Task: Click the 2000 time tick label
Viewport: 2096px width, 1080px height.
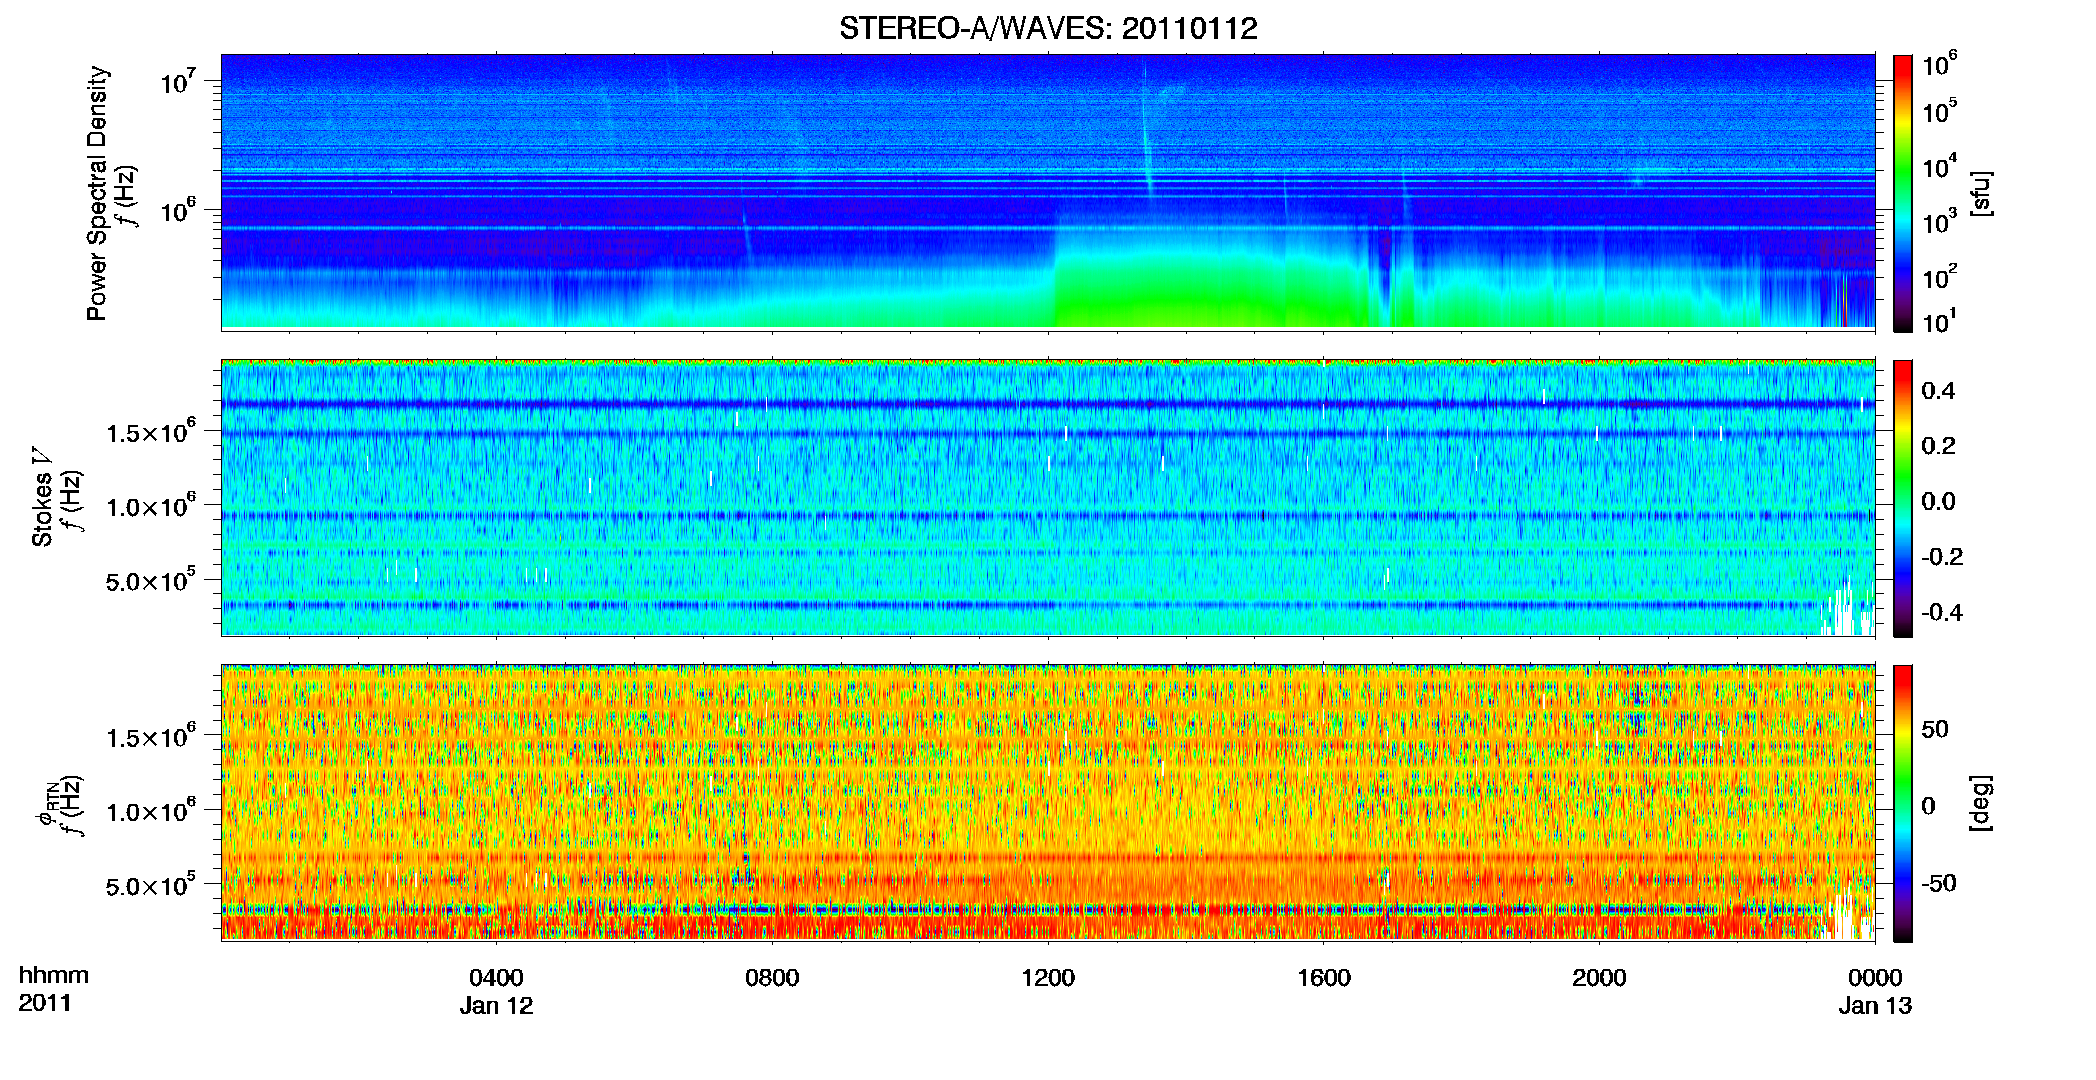Action: pyautogui.click(x=1599, y=978)
